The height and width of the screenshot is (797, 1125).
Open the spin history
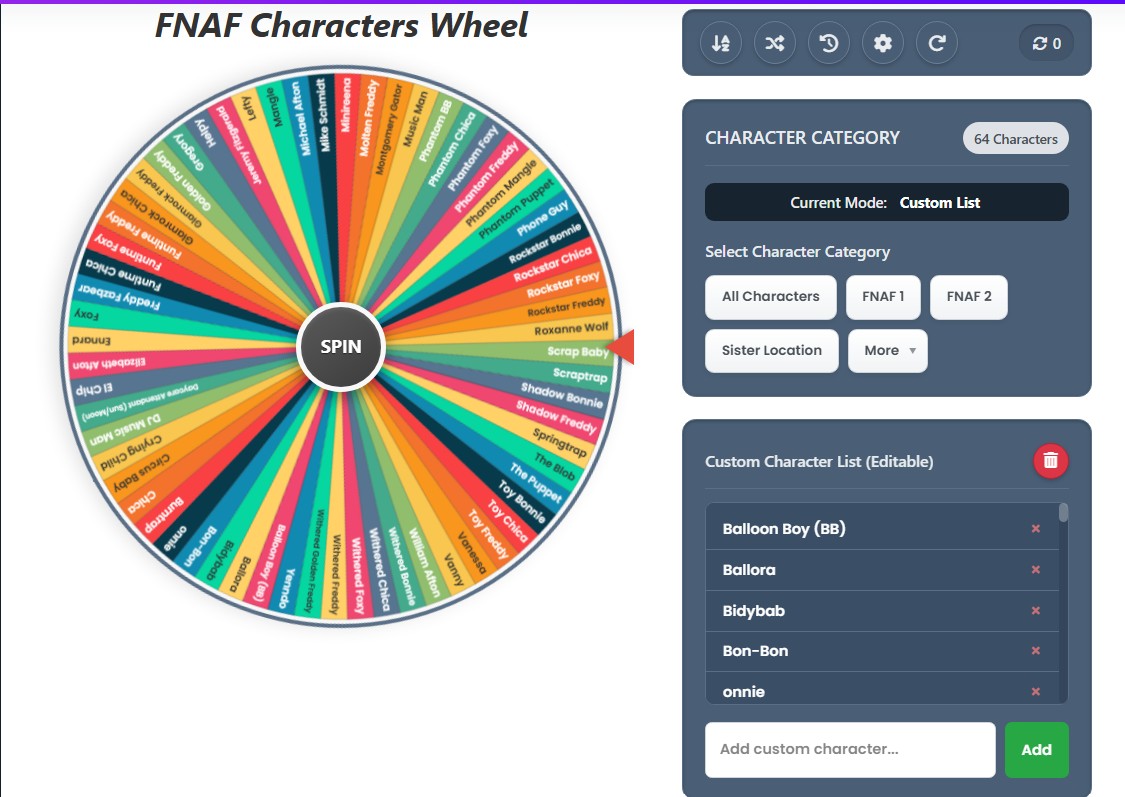click(829, 43)
